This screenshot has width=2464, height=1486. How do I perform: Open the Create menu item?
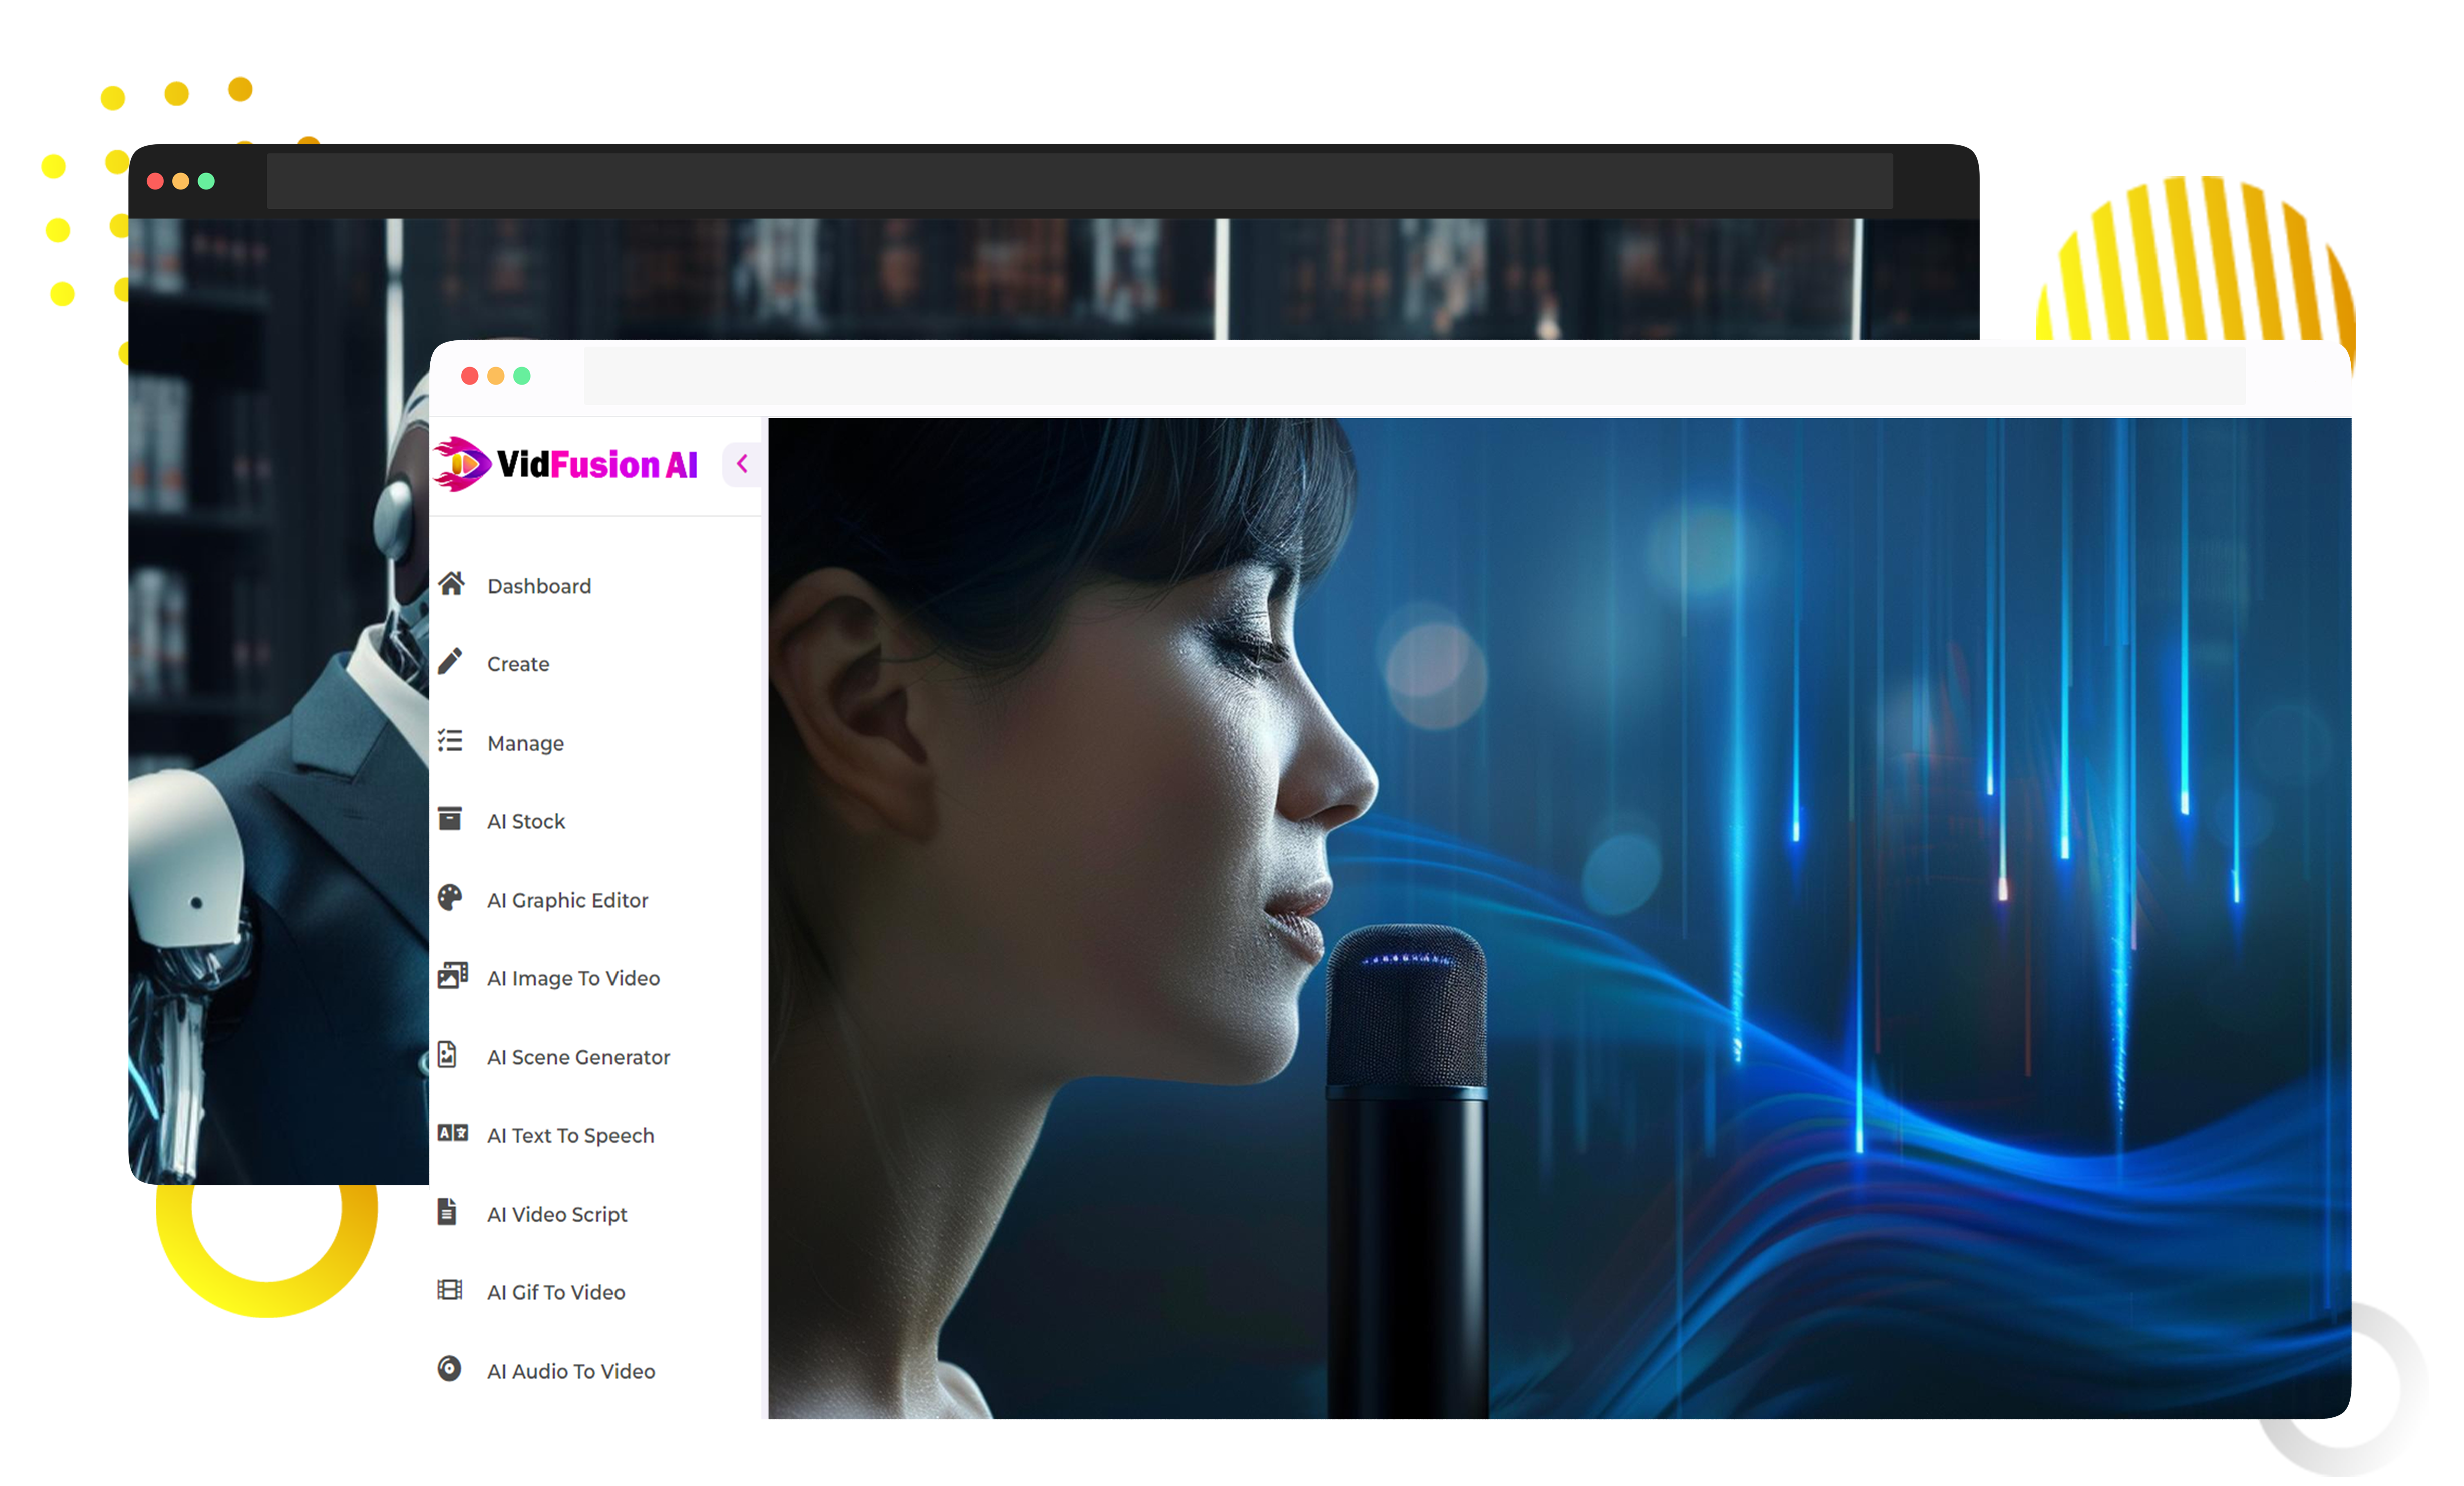(x=518, y=665)
